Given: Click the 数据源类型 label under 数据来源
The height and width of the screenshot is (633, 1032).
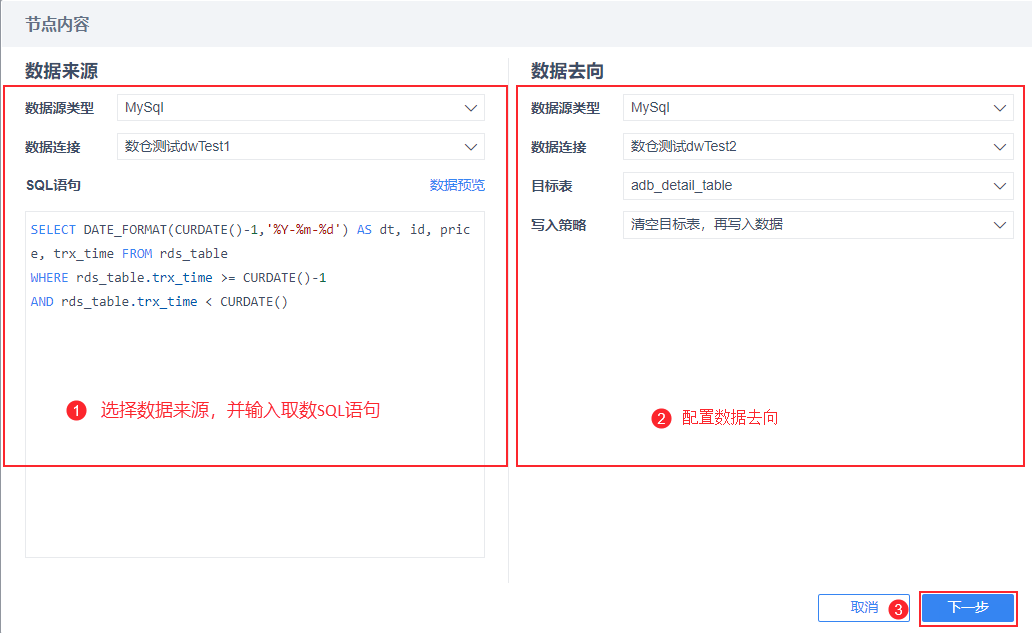Looking at the screenshot, I should (59, 108).
